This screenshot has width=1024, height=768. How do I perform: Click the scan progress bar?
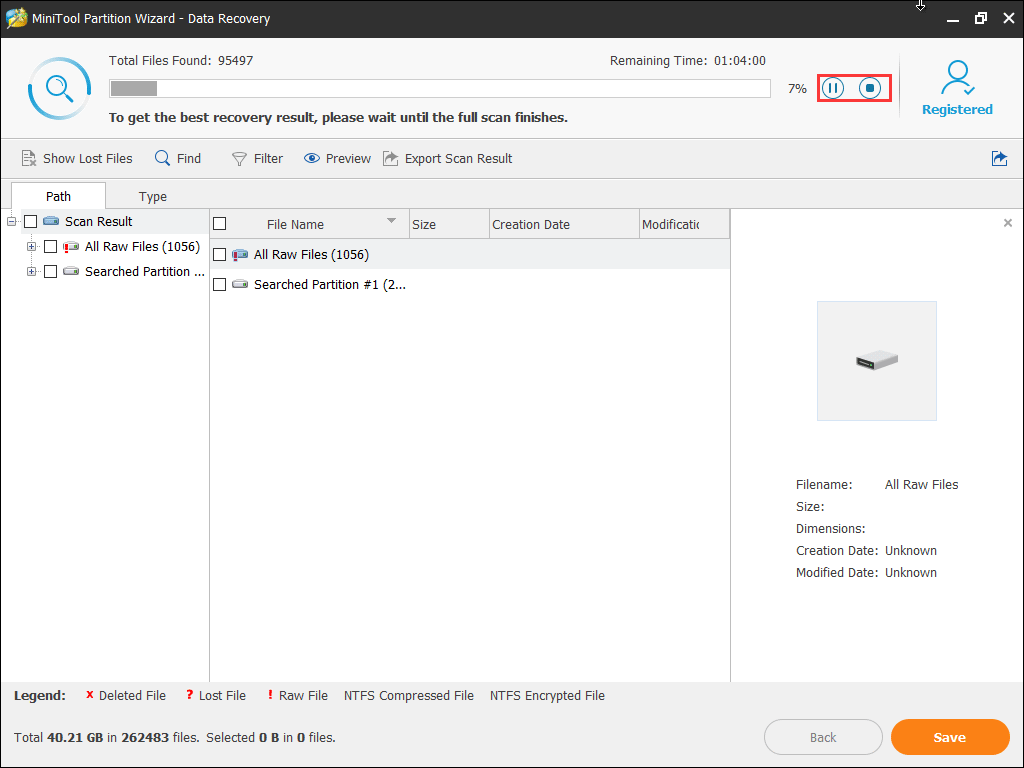(x=440, y=89)
